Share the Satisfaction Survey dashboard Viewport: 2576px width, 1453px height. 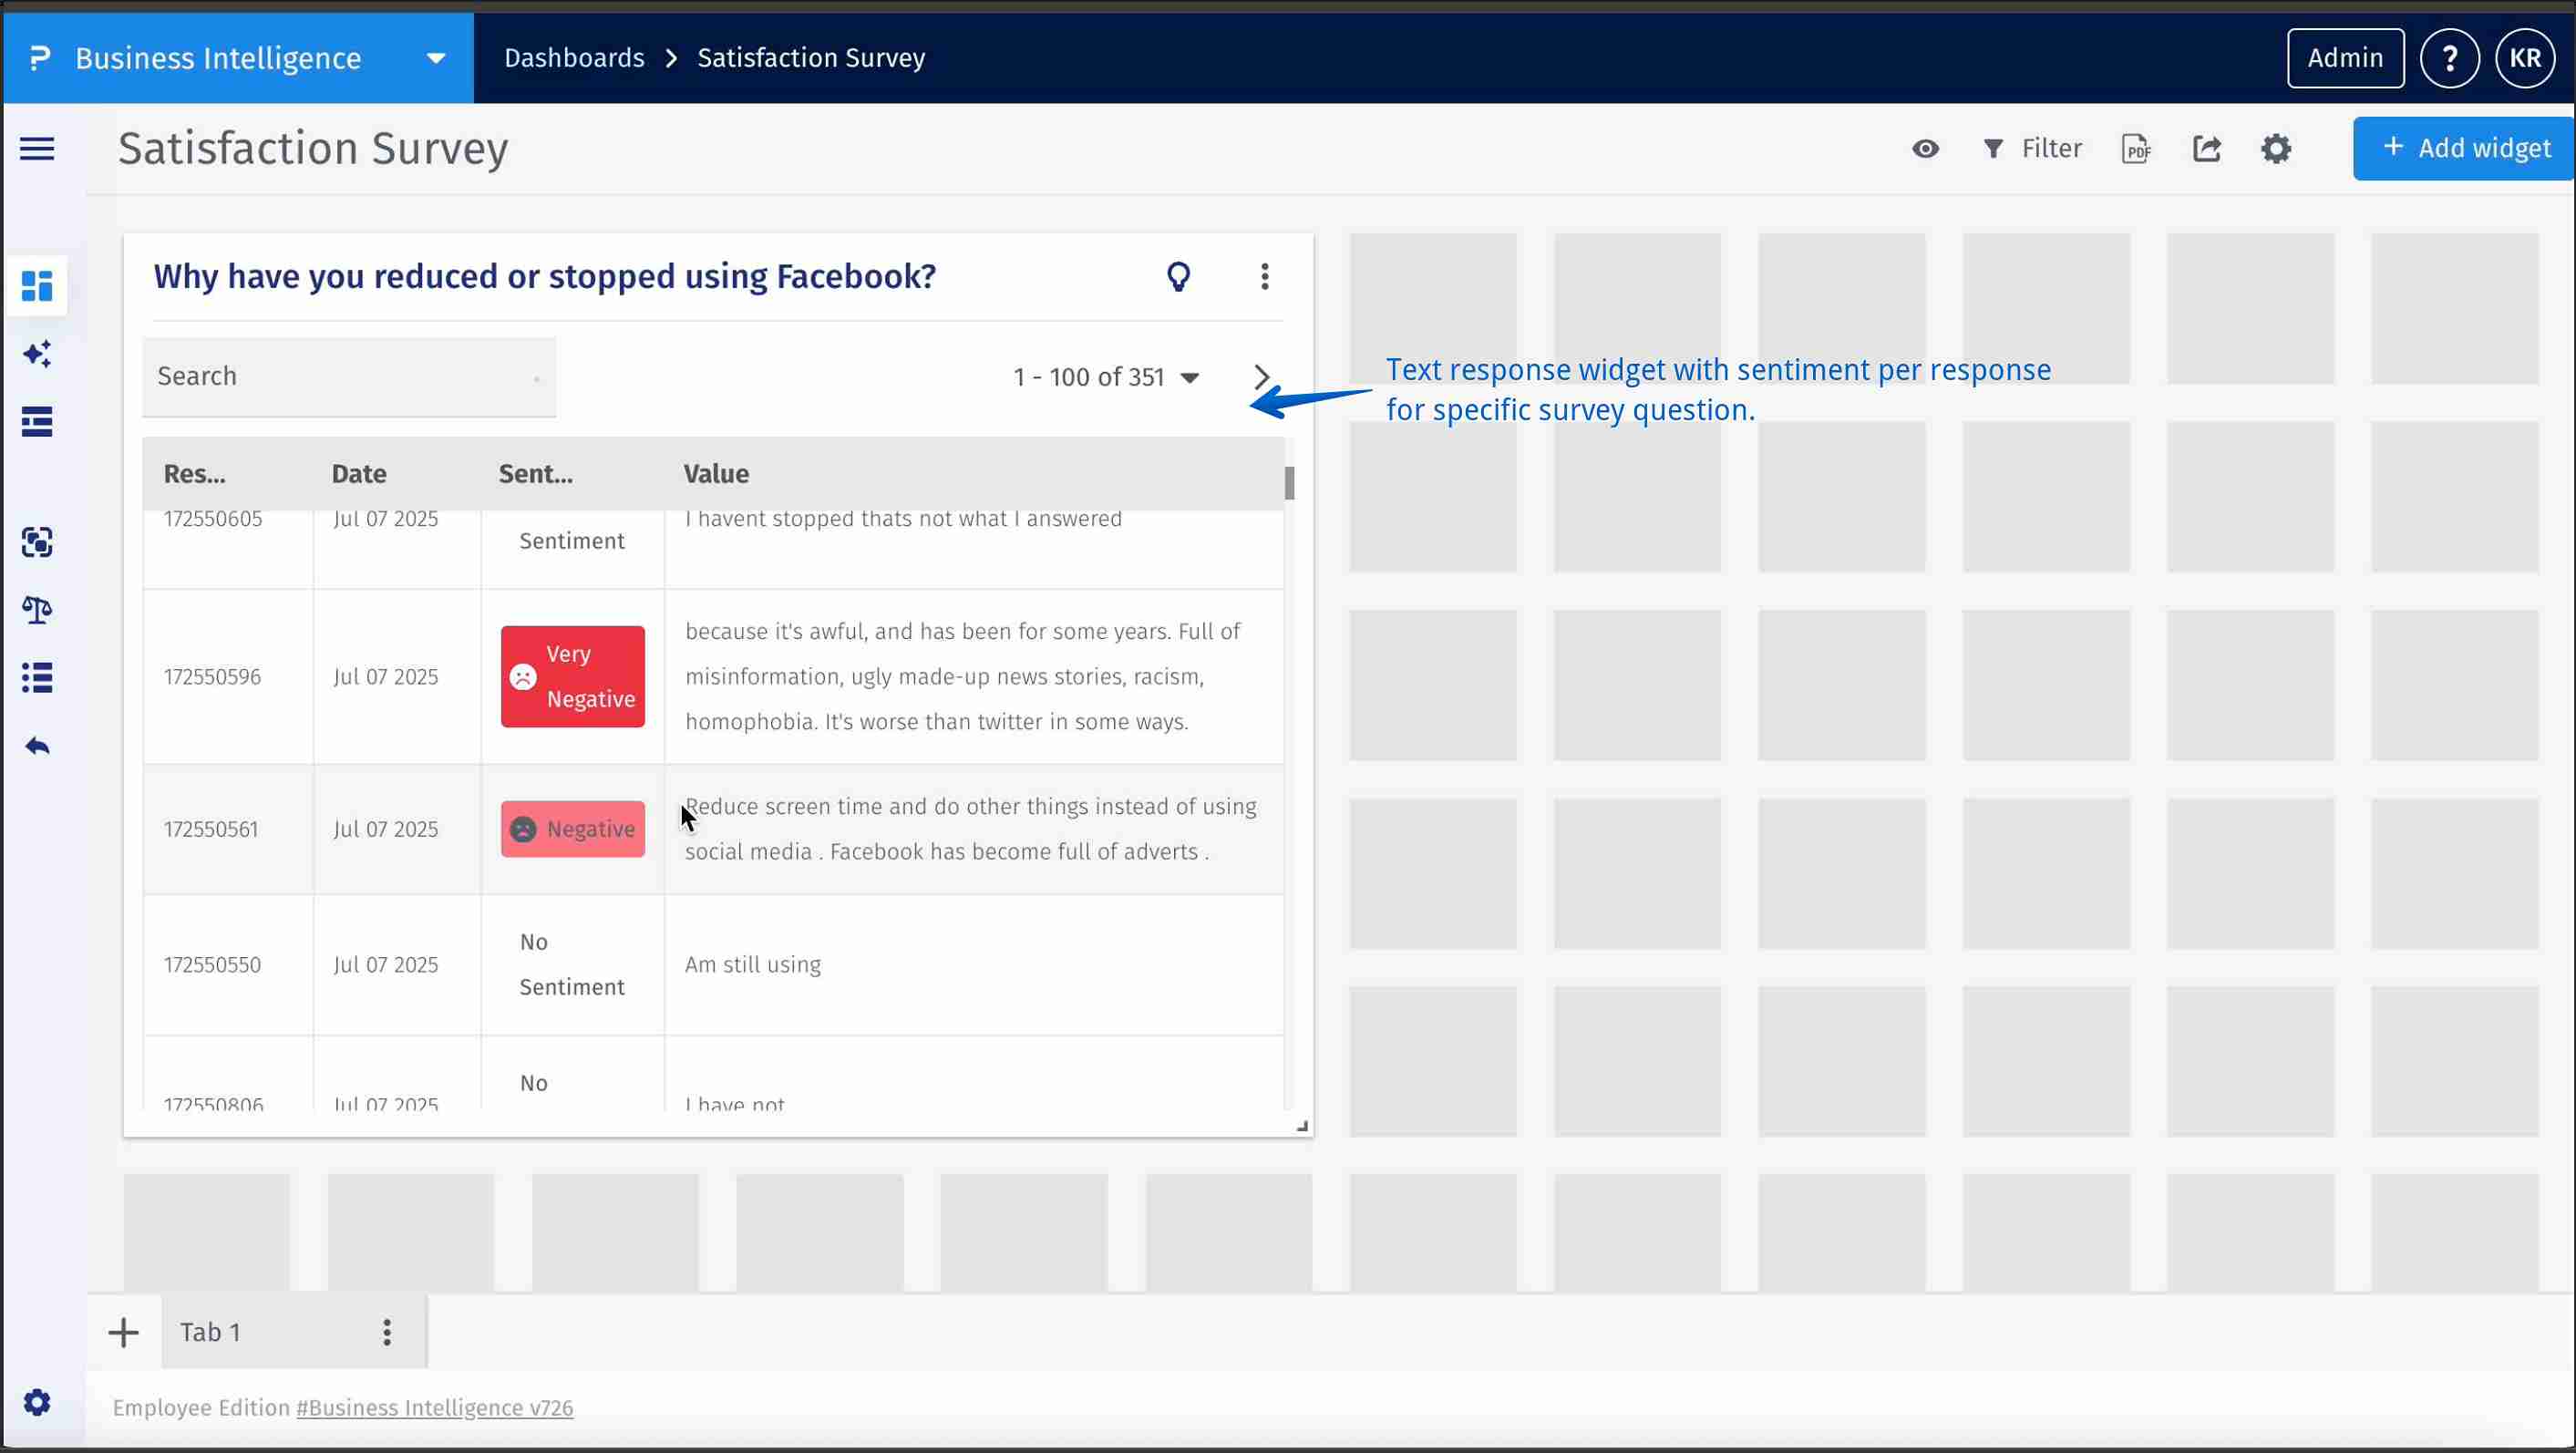click(x=2207, y=148)
